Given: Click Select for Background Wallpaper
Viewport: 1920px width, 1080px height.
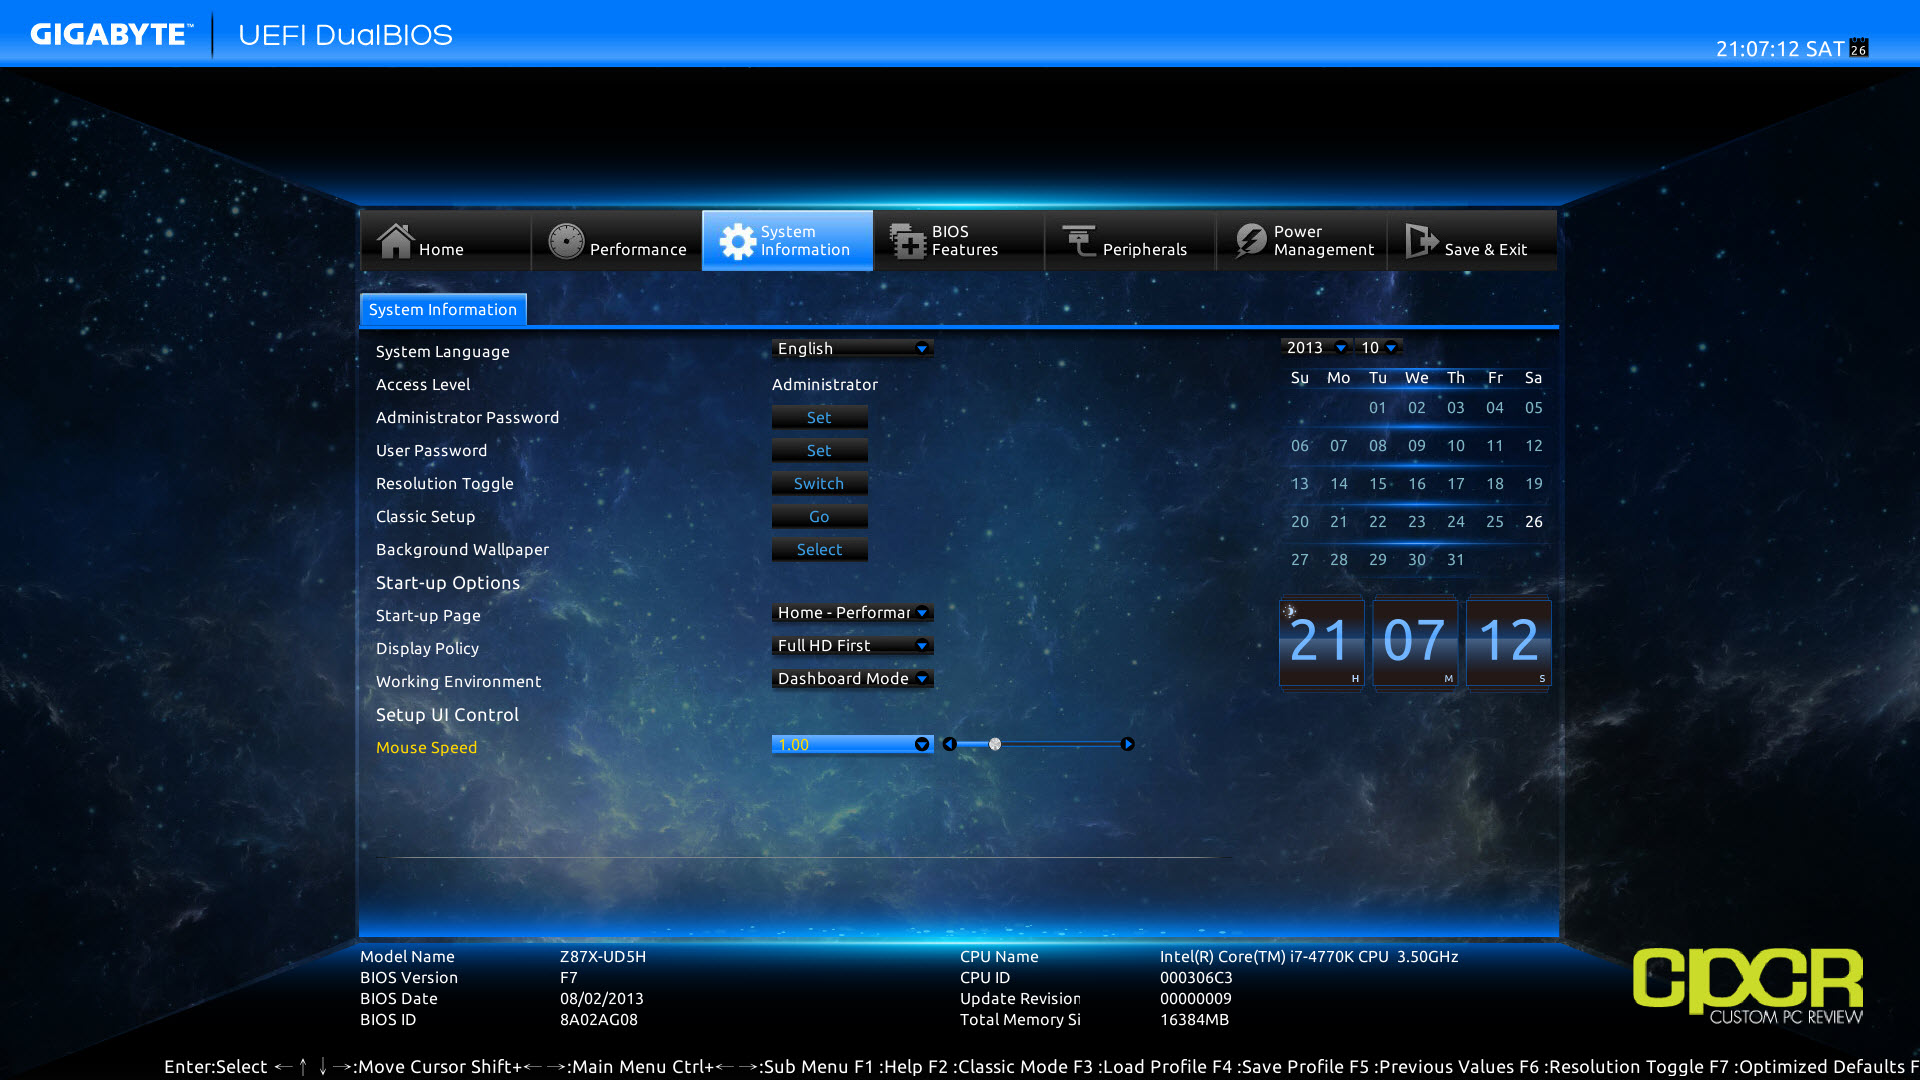Looking at the screenshot, I should tap(819, 550).
